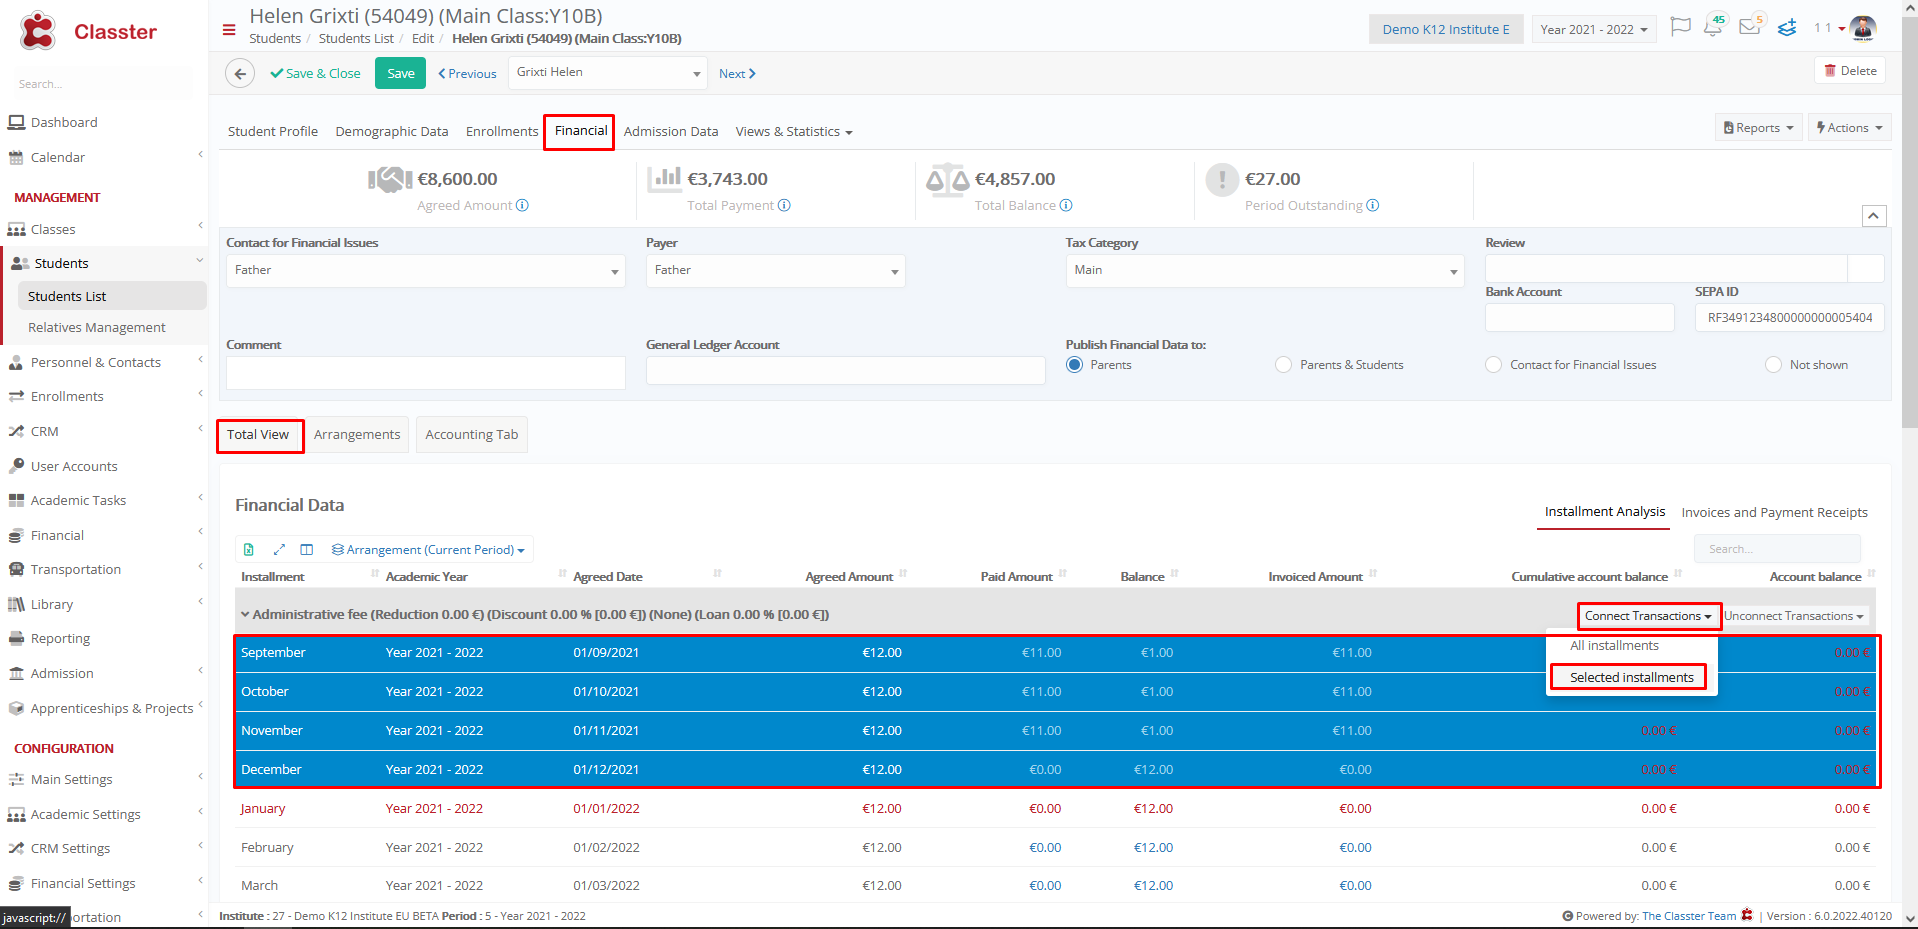Click the Comment input field
1918x929 pixels.
click(x=425, y=372)
